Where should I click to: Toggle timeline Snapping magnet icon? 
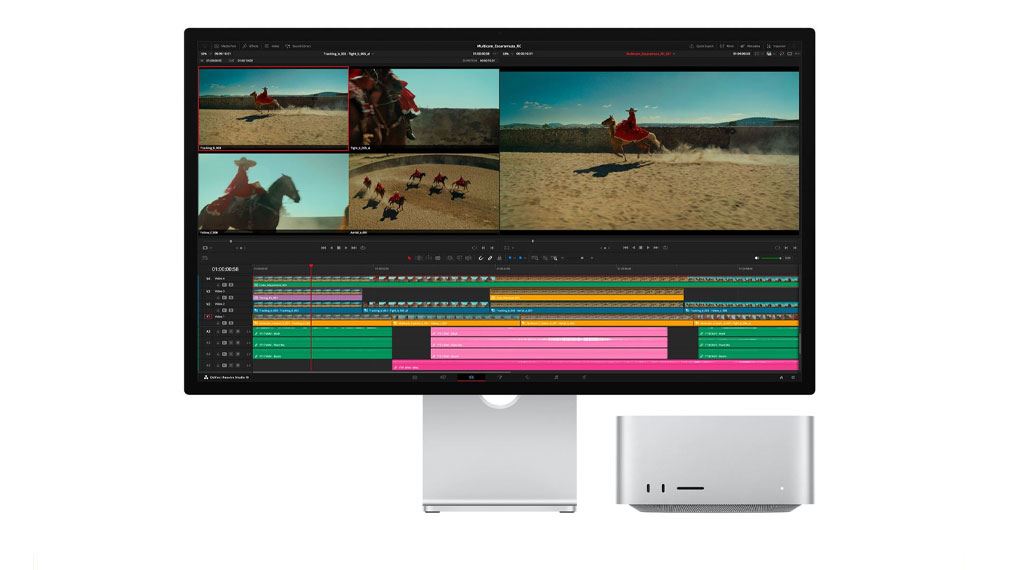[481, 258]
